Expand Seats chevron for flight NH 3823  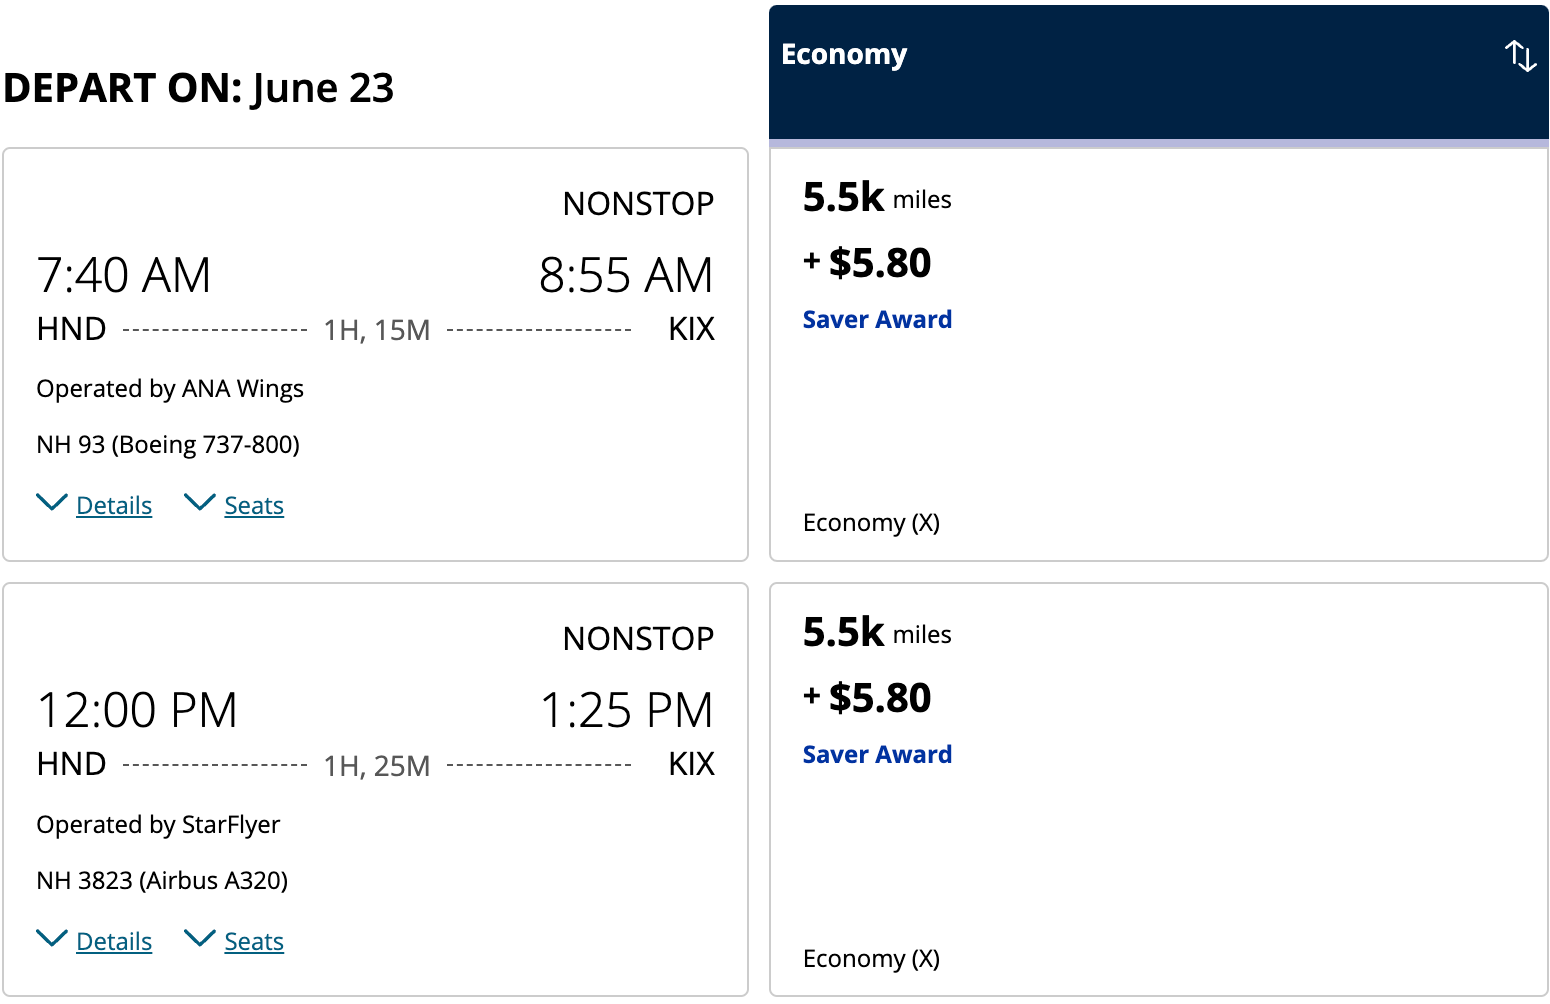[200, 938]
